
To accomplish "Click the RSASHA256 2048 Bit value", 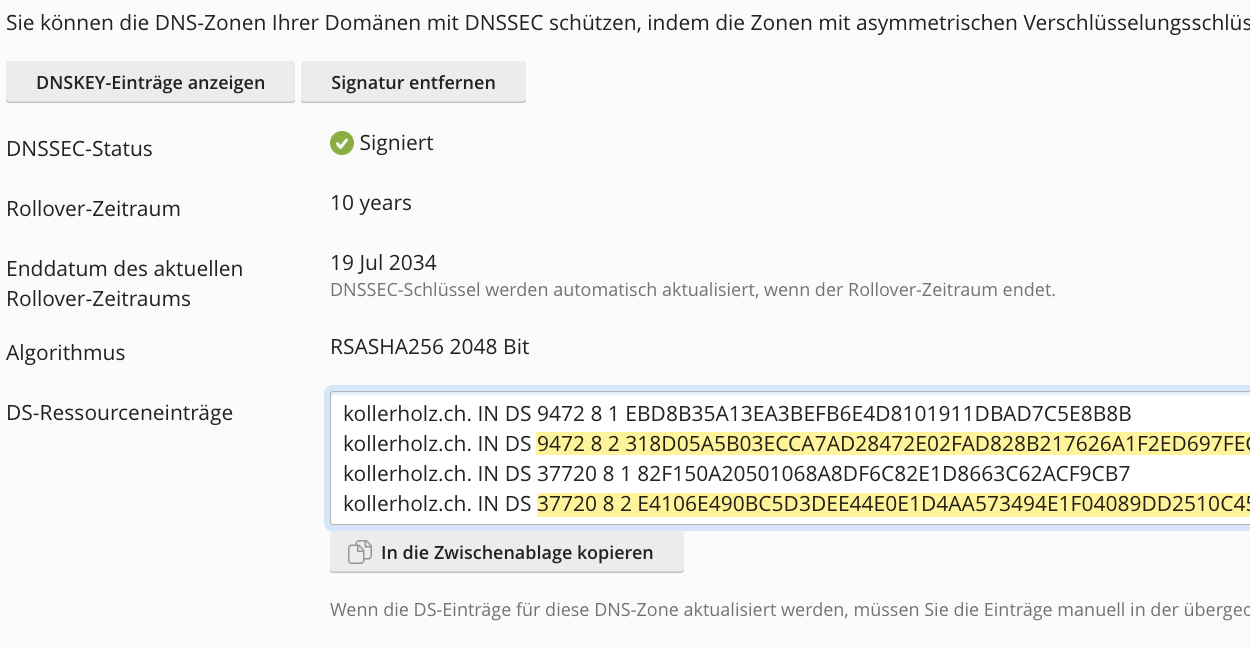I will tap(430, 347).
